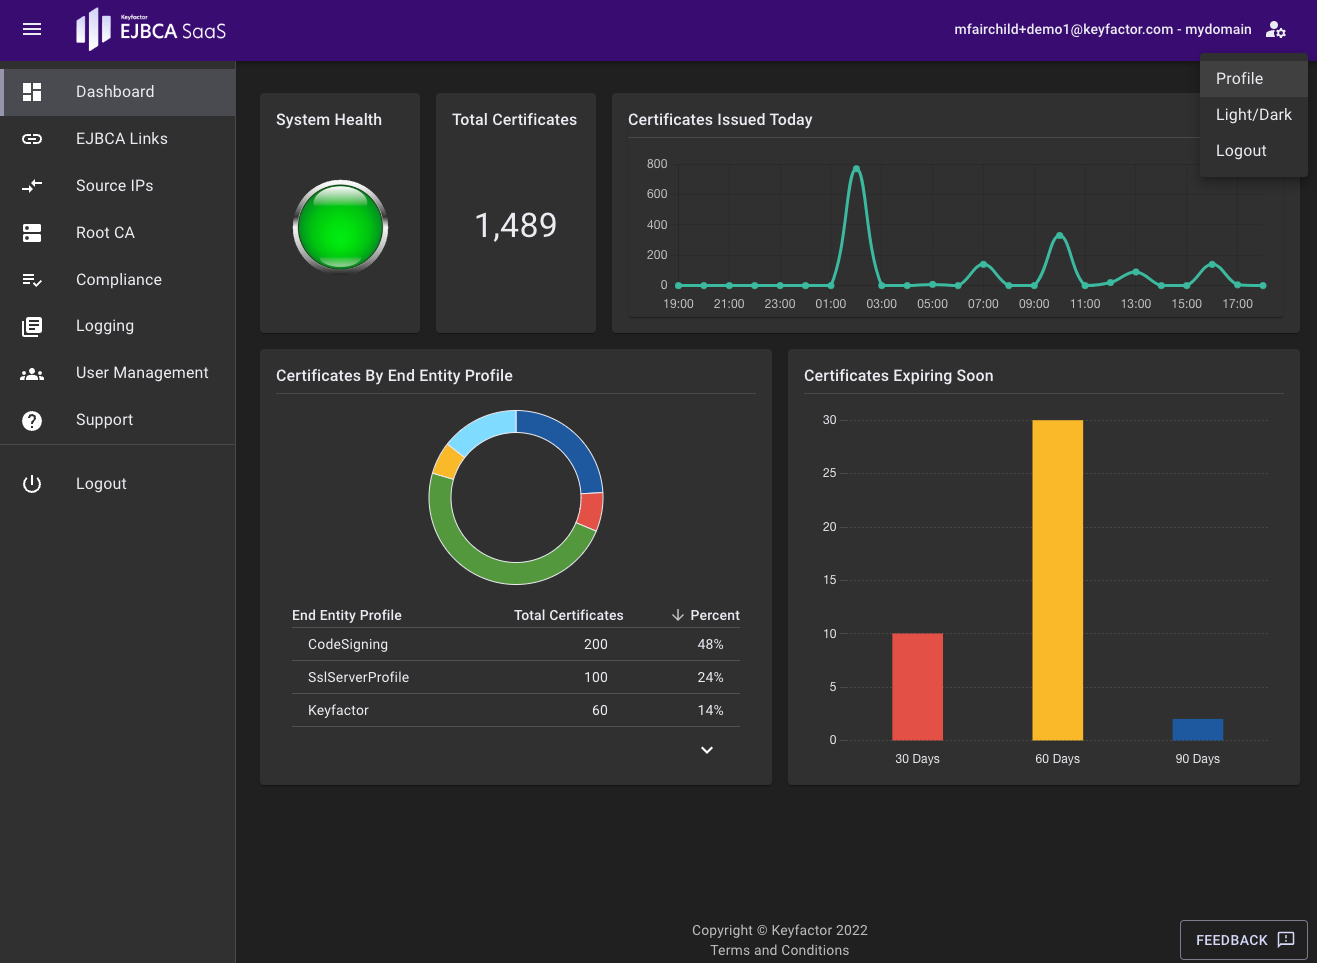The image size is (1317, 963).
Task: Click the Compliance checklist icon
Action: tap(32, 280)
